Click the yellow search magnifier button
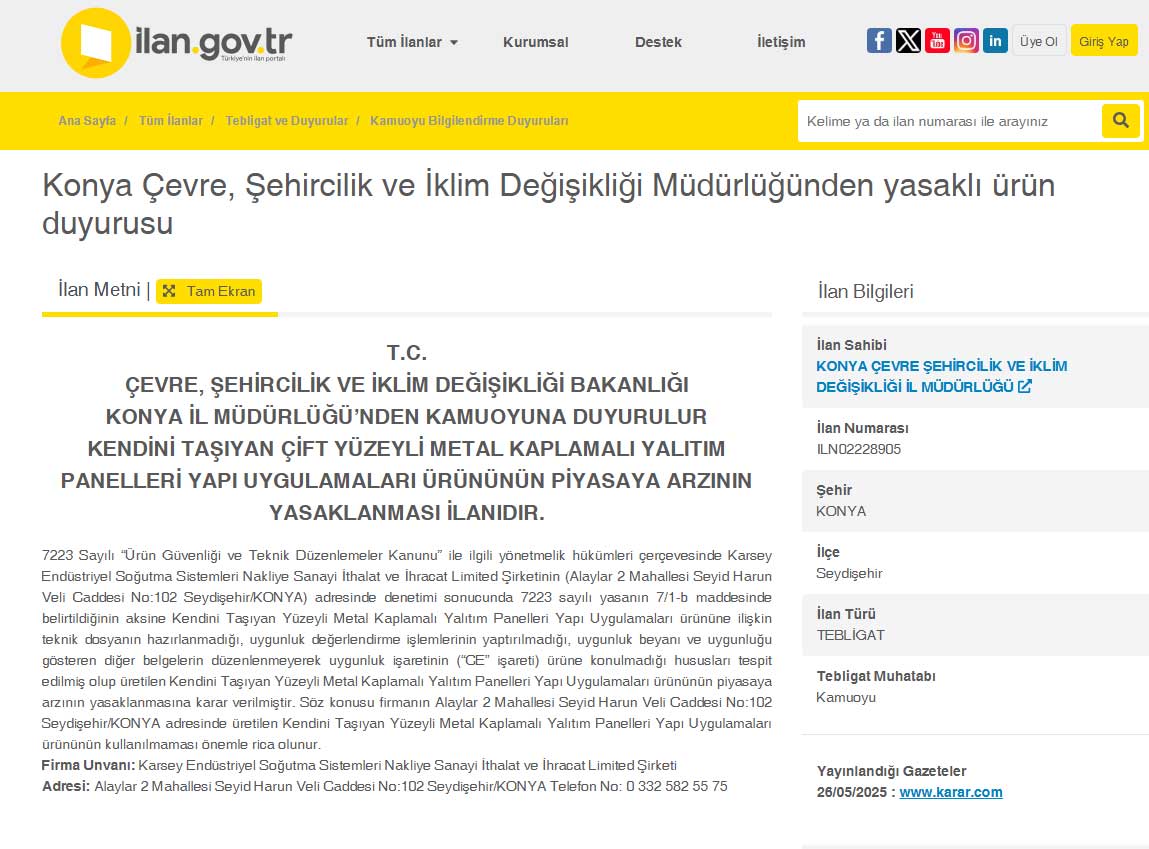This screenshot has width=1149, height=849. (x=1120, y=120)
